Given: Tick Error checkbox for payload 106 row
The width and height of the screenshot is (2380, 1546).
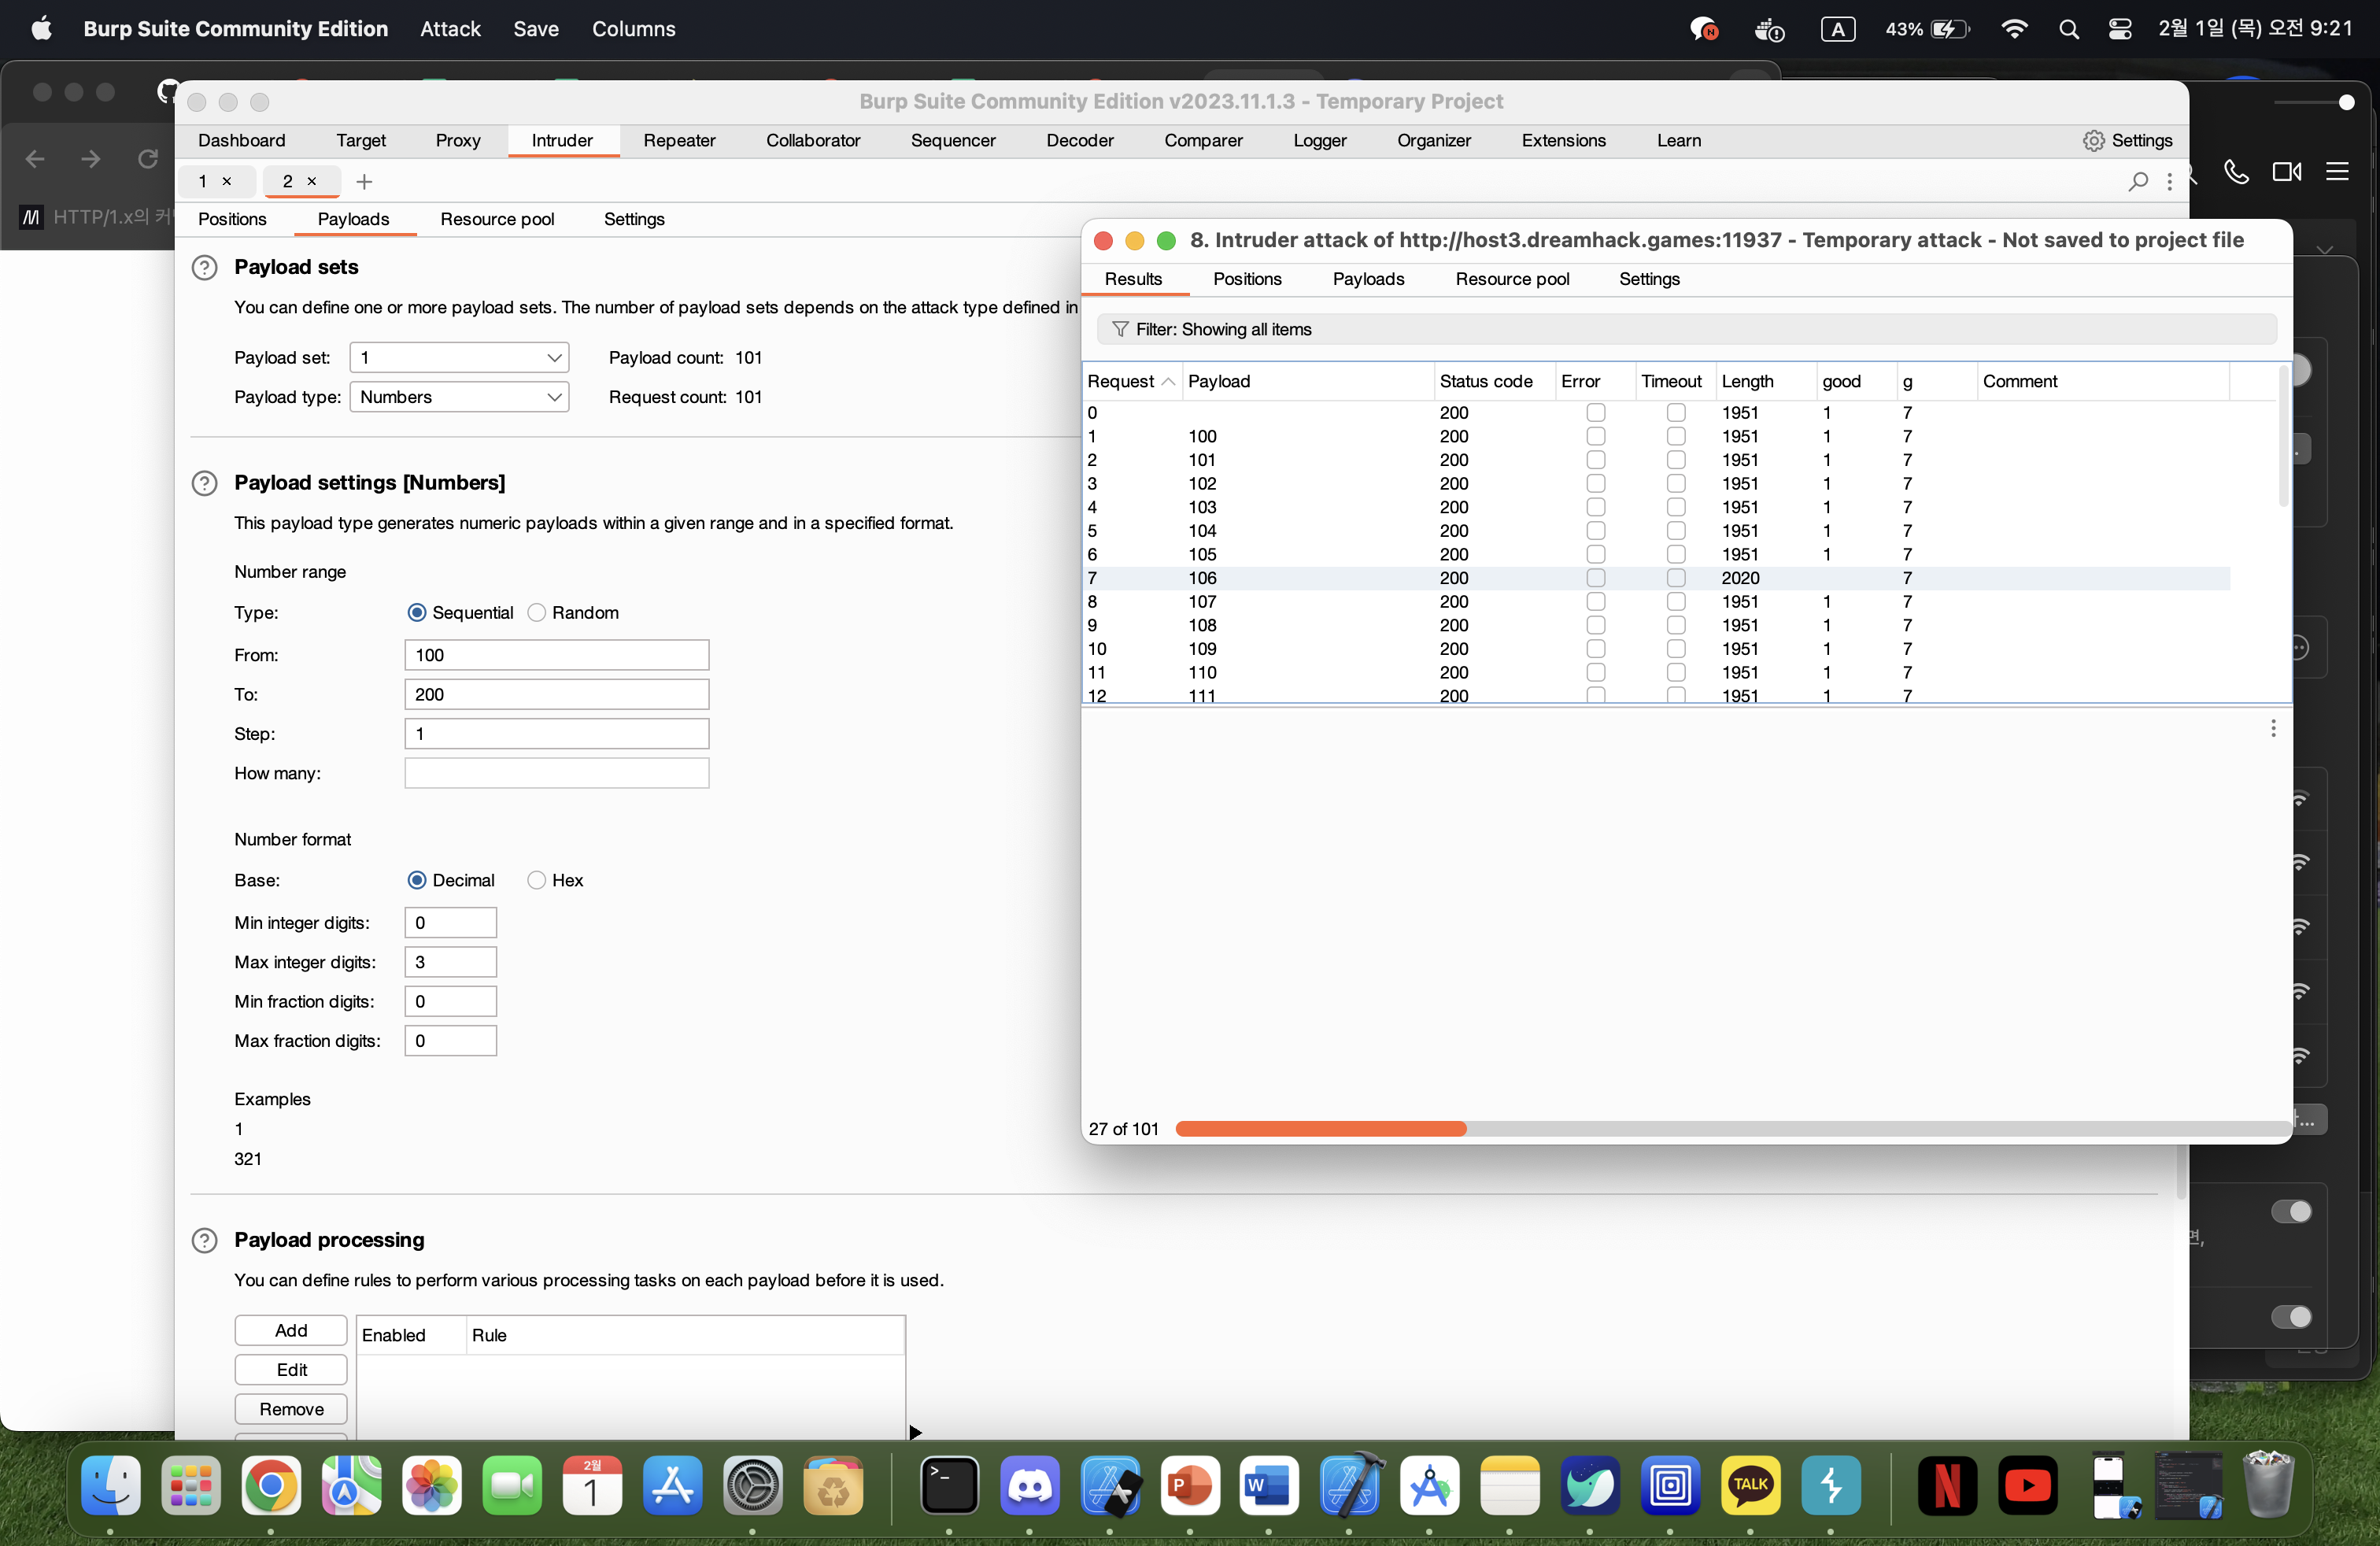Looking at the screenshot, I should pos(1596,578).
